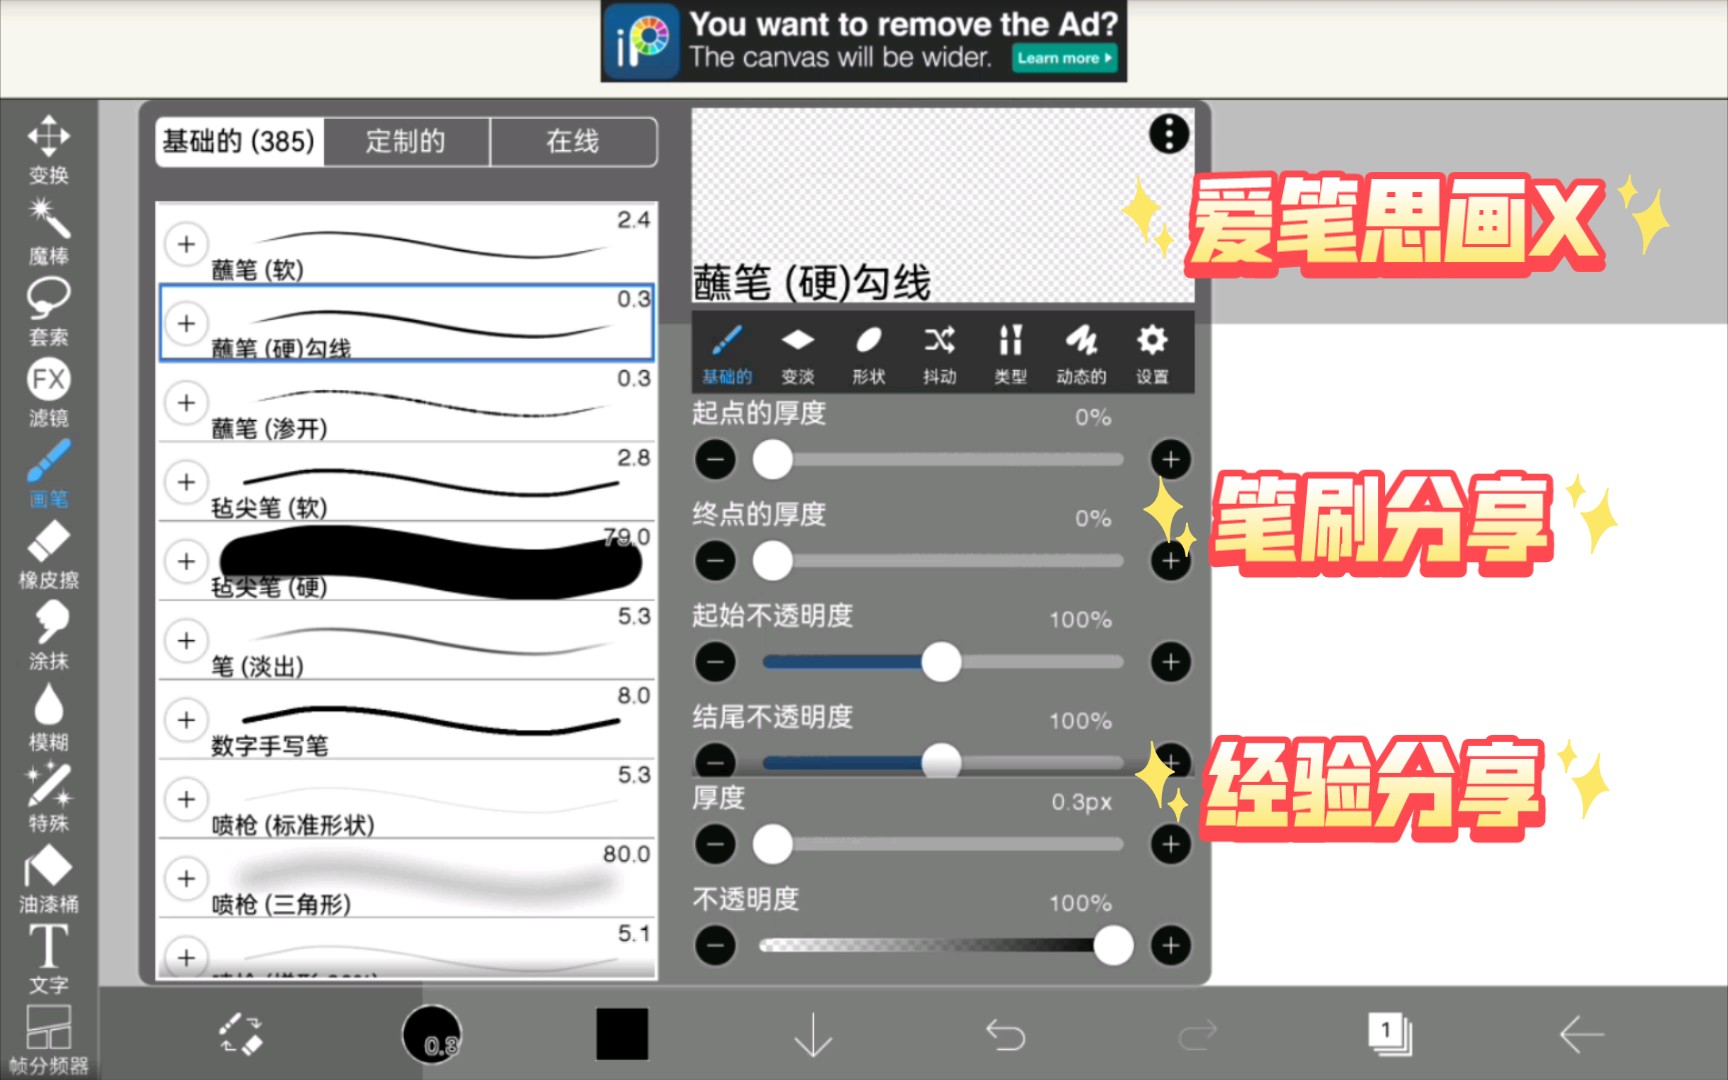
Task: Add 蘸笔 (硬)勾线 brush with plus button
Action: coord(186,323)
